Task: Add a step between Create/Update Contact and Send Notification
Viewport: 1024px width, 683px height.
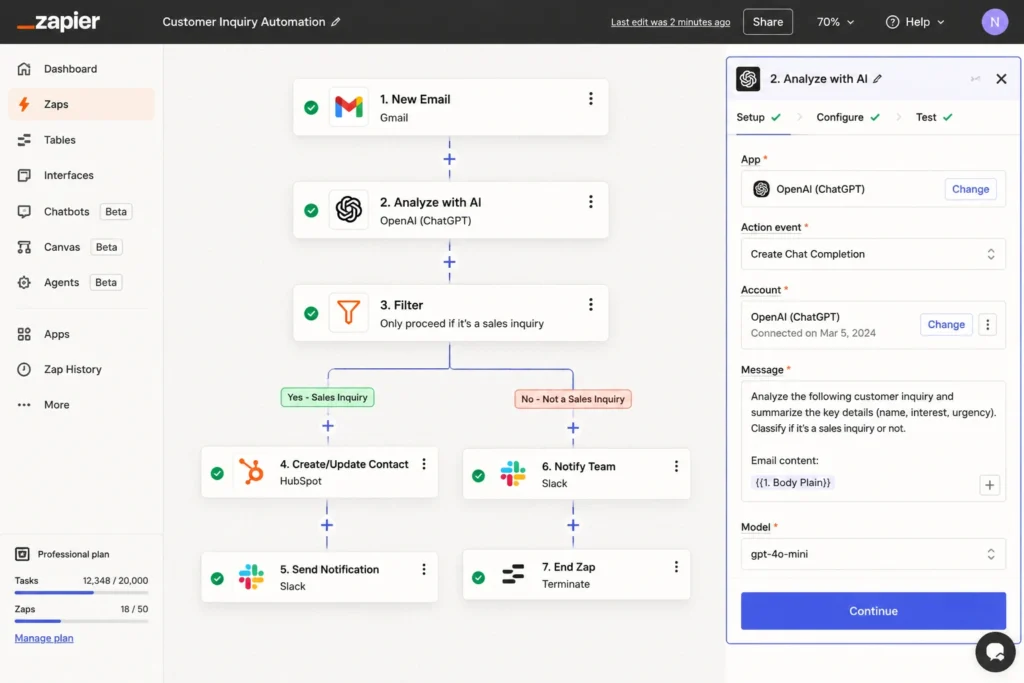Action: [x=327, y=525]
